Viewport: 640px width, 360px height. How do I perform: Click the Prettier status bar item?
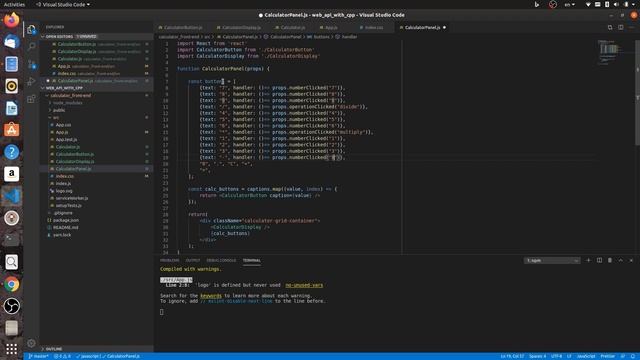coord(608,356)
